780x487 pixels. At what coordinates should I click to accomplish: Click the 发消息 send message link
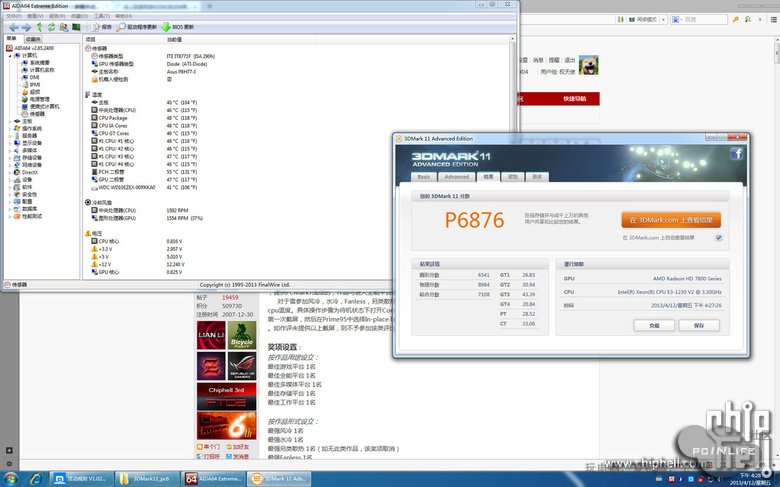click(x=237, y=456)
